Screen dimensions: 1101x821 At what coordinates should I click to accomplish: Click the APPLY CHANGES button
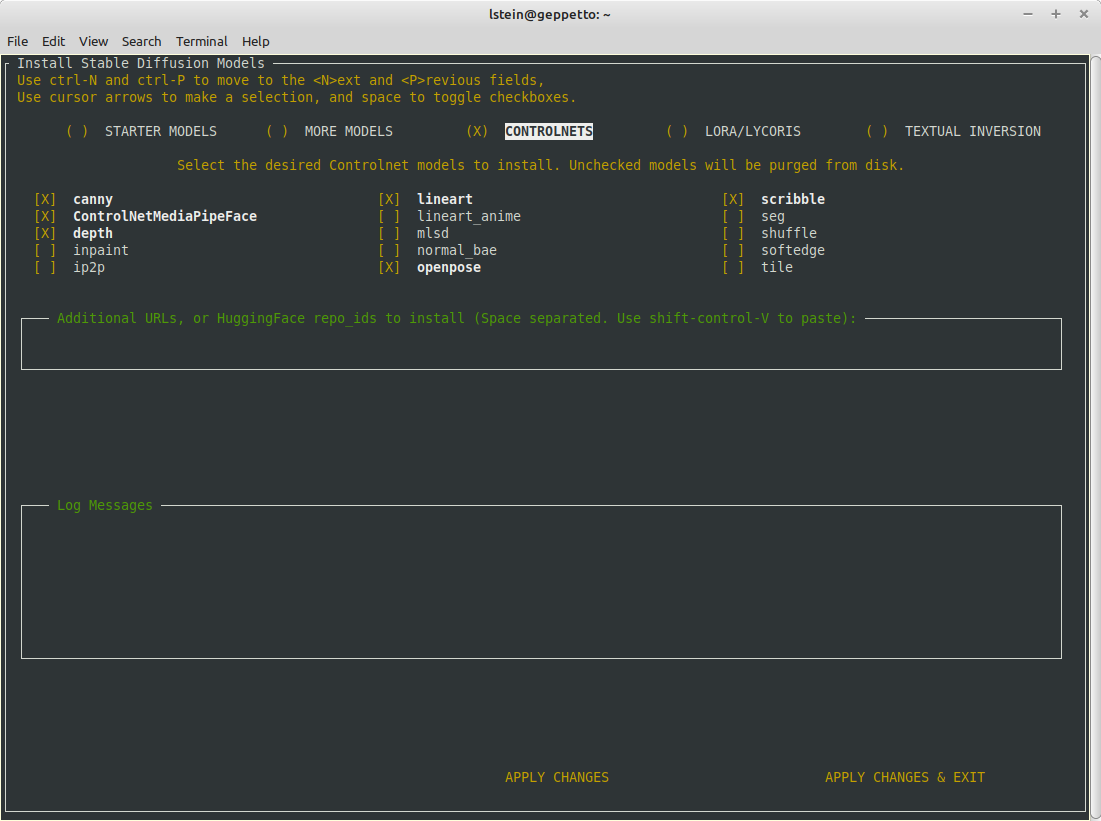(x=557, y=777)
